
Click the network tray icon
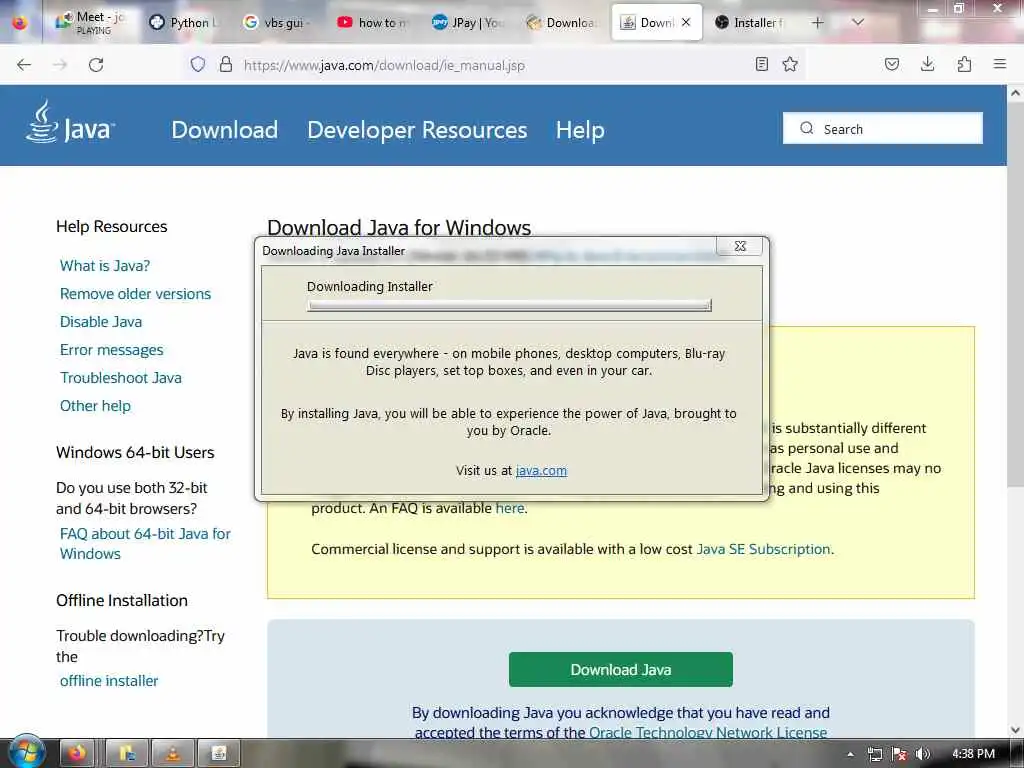[x=875, y=754]
